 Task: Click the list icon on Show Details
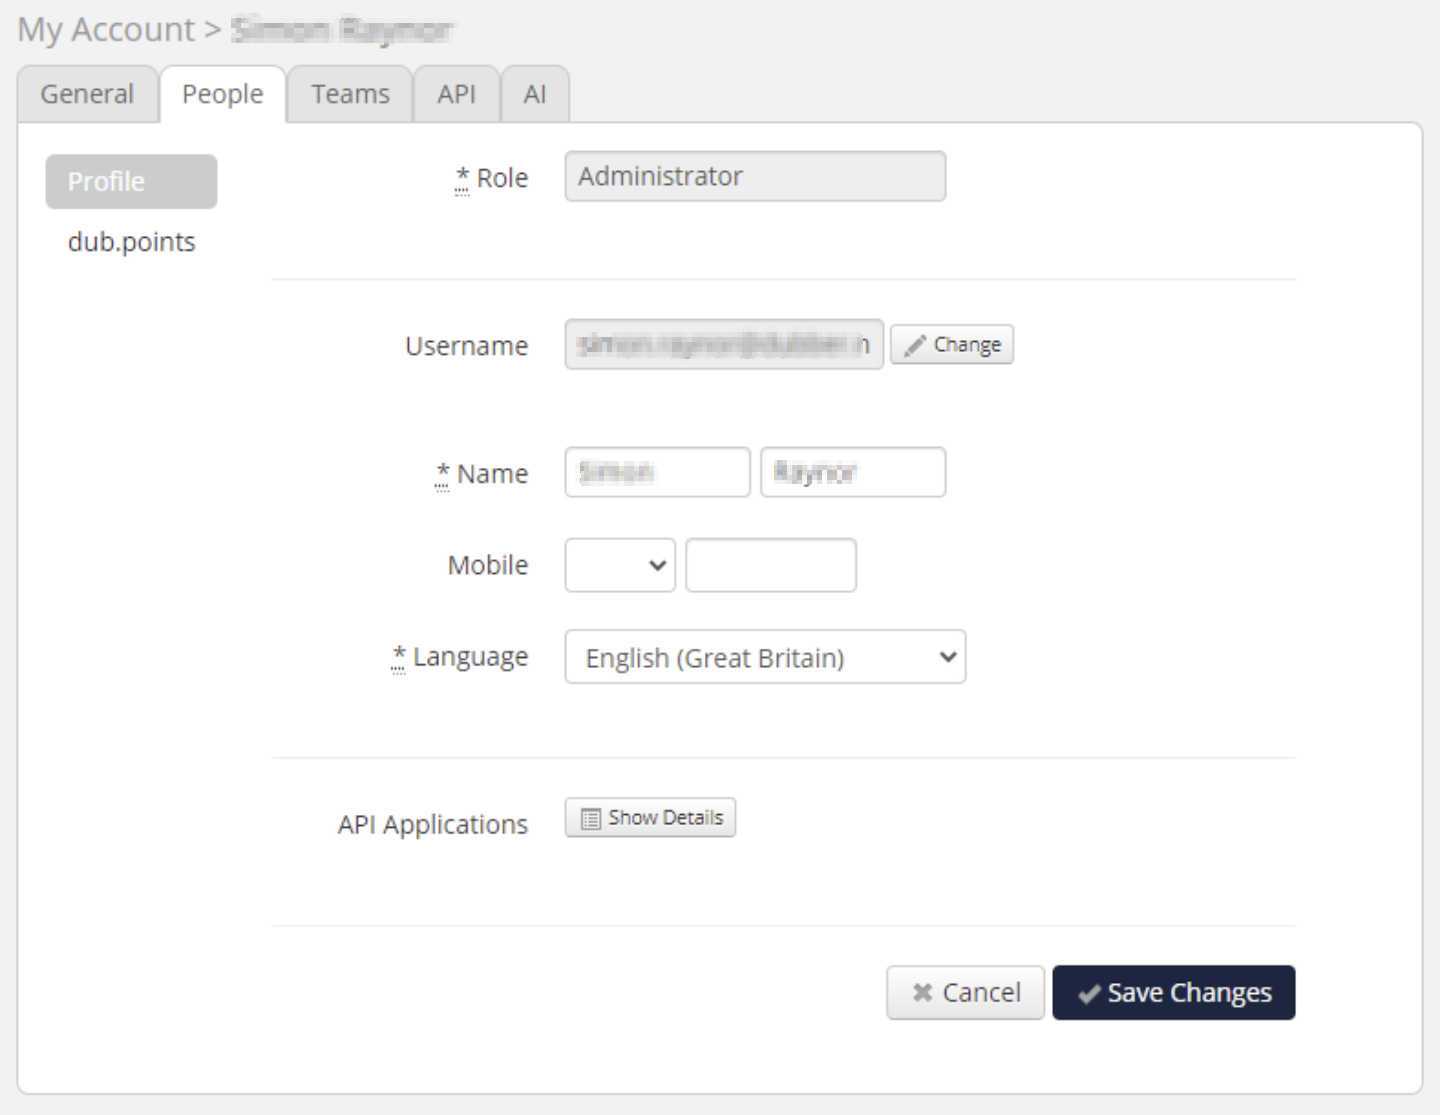(591, 818)
